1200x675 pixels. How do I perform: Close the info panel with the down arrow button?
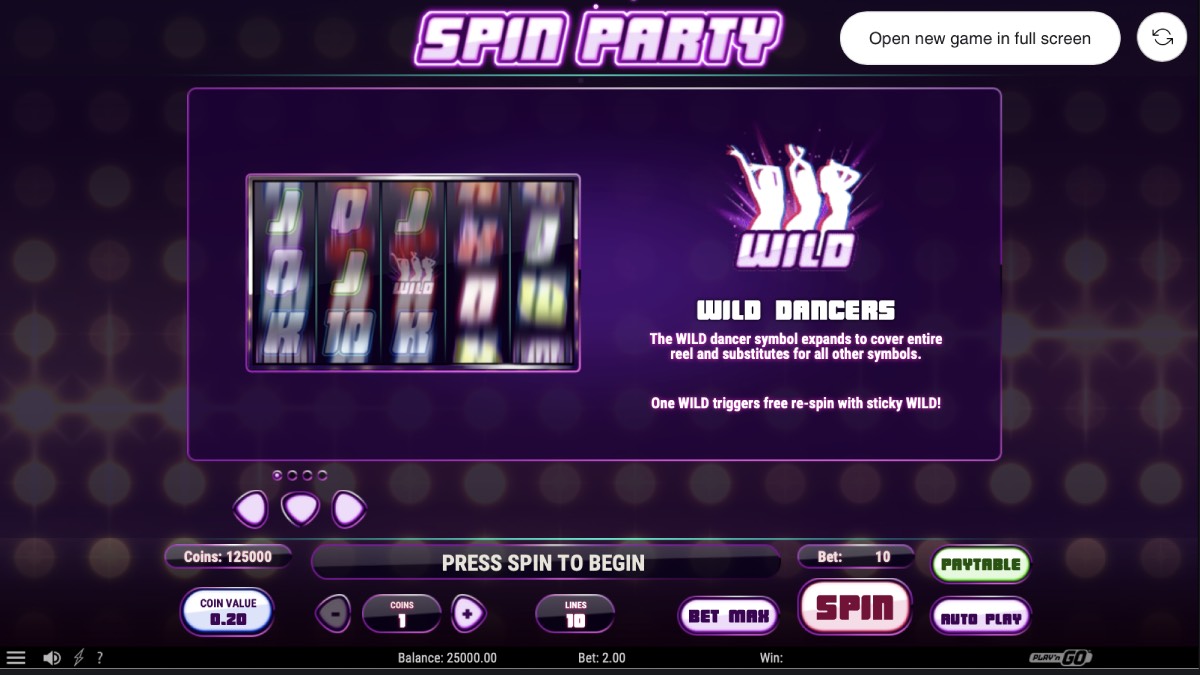(300, 510)
